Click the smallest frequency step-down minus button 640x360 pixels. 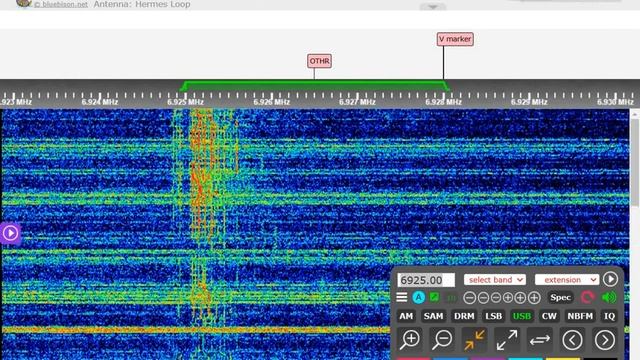[x=496, y=298]
